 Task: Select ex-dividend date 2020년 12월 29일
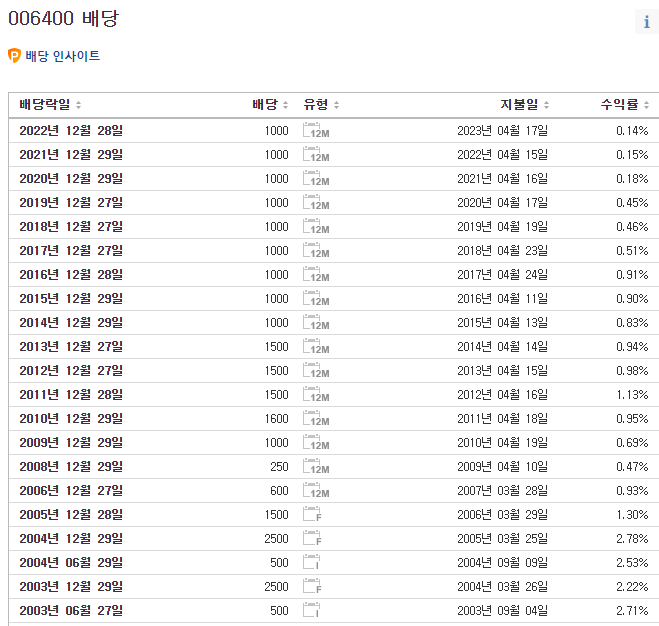71,178
